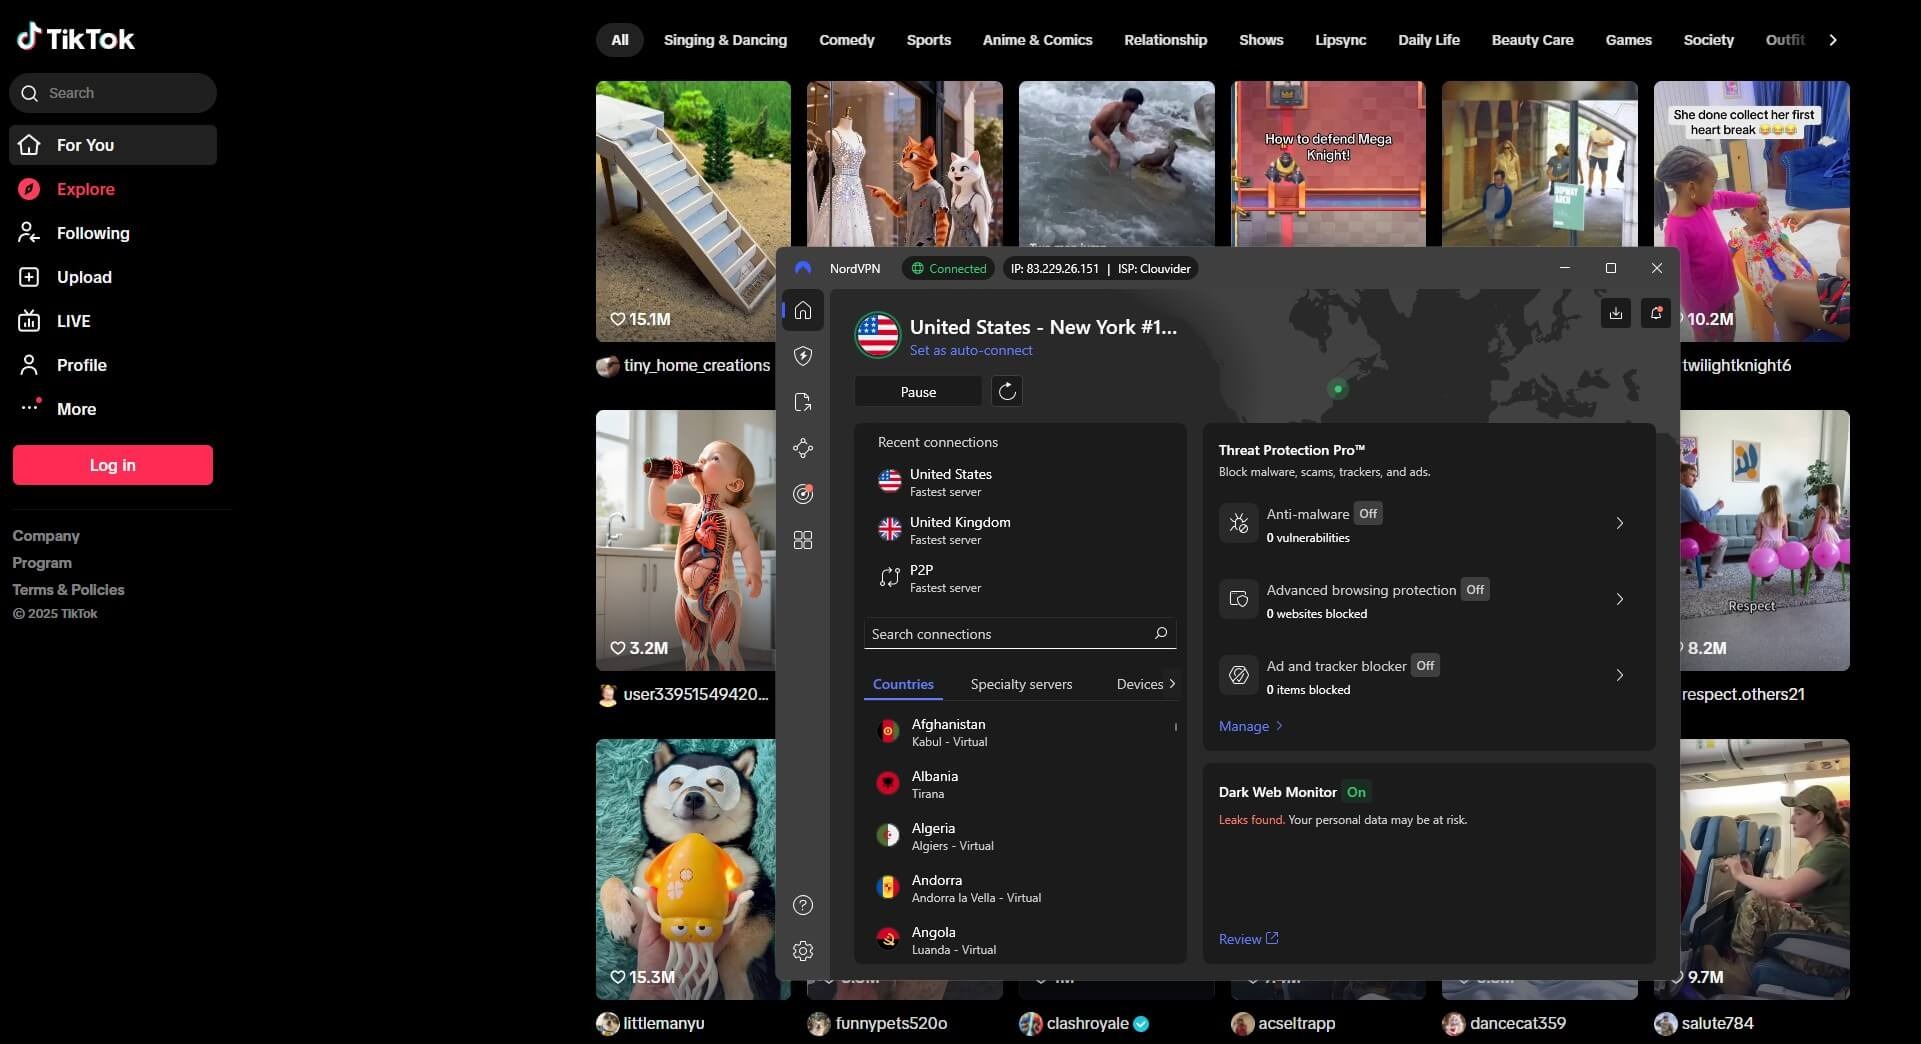Click the TikTok logo
This screenshot has height=1044, width=1921.
76,38
